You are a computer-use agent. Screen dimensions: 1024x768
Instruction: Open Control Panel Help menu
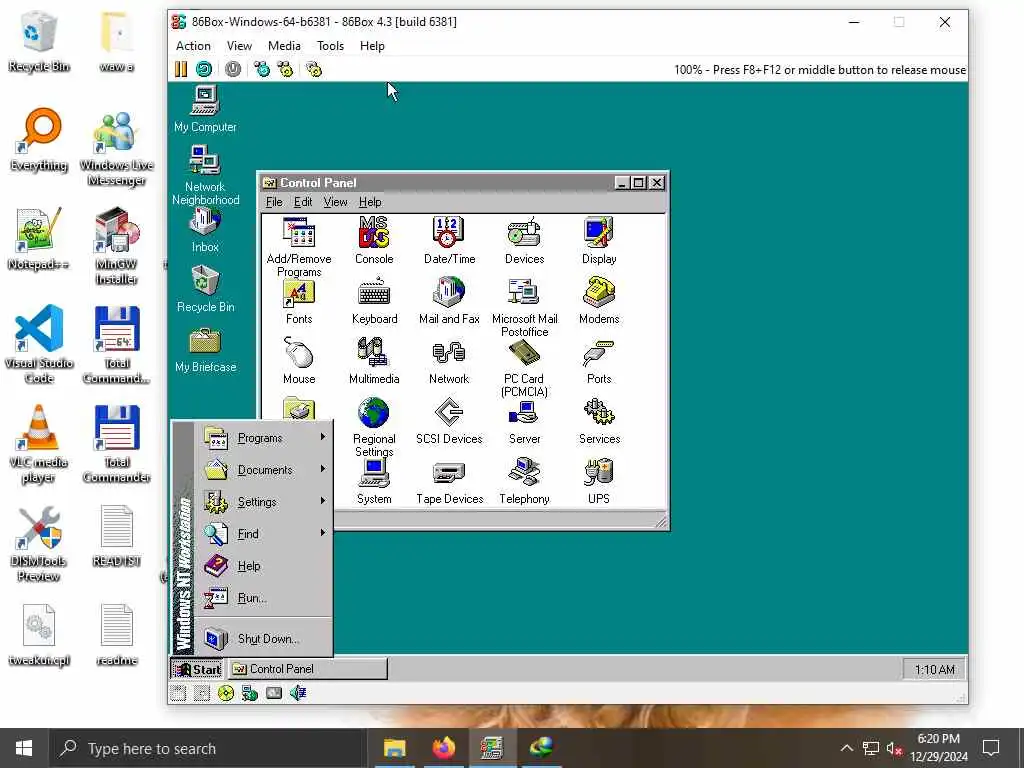[370, 202]
